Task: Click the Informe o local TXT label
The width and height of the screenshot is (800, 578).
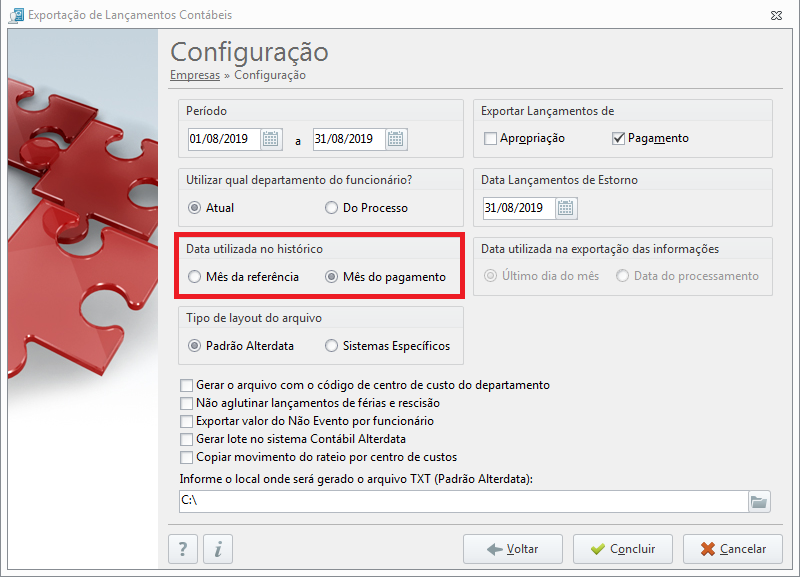Action: click(x=356, y=479)
